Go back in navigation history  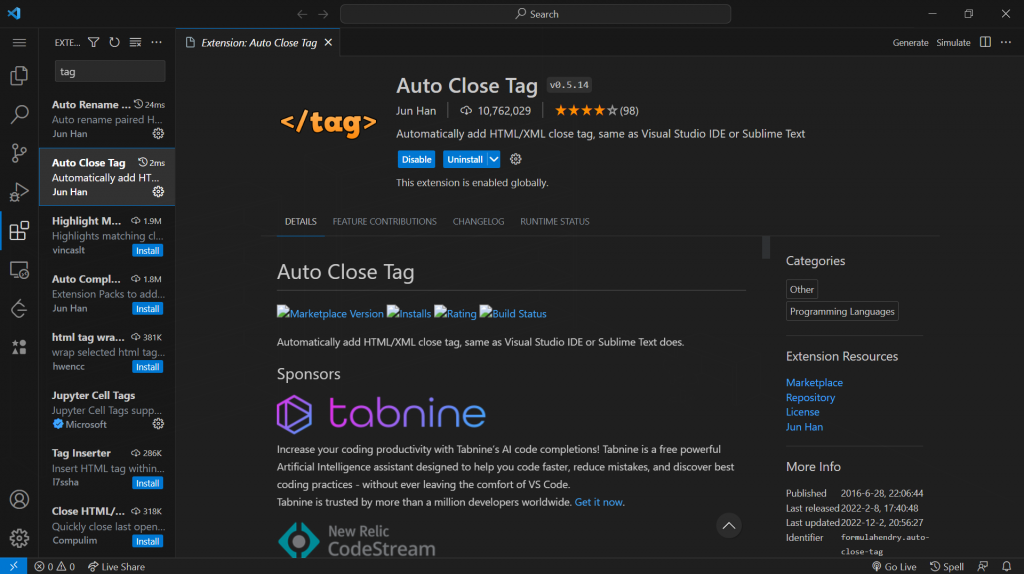coord(302,14)
